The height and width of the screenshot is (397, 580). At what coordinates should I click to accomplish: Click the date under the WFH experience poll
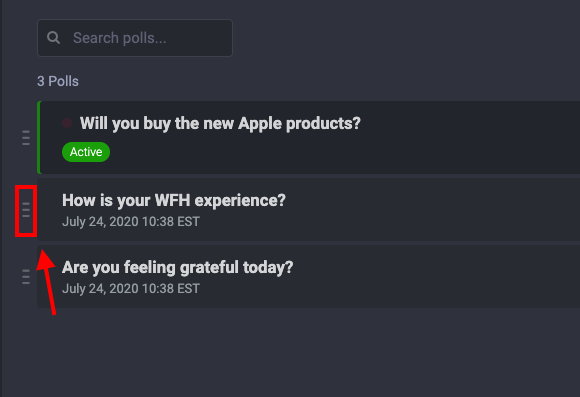pos(131,222)
